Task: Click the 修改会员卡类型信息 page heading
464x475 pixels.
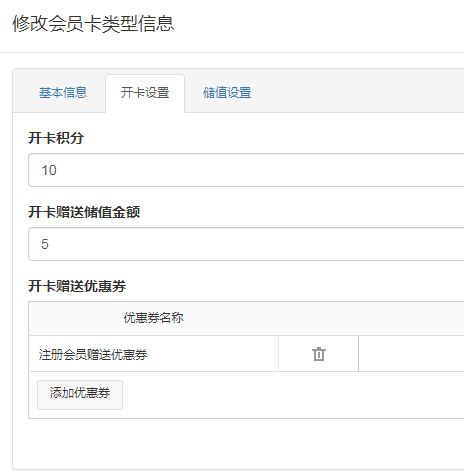Action: 93,24
